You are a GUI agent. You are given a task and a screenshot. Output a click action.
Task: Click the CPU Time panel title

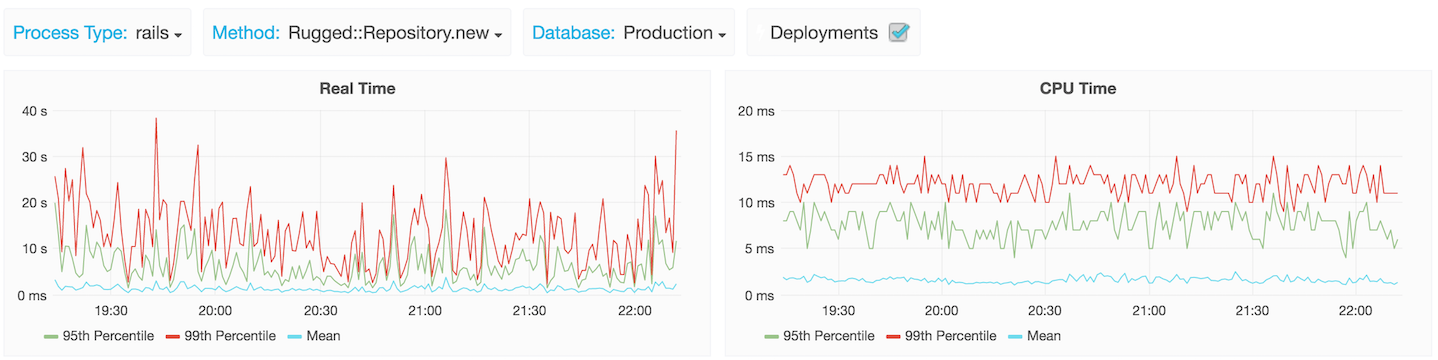click(1078, 88)
